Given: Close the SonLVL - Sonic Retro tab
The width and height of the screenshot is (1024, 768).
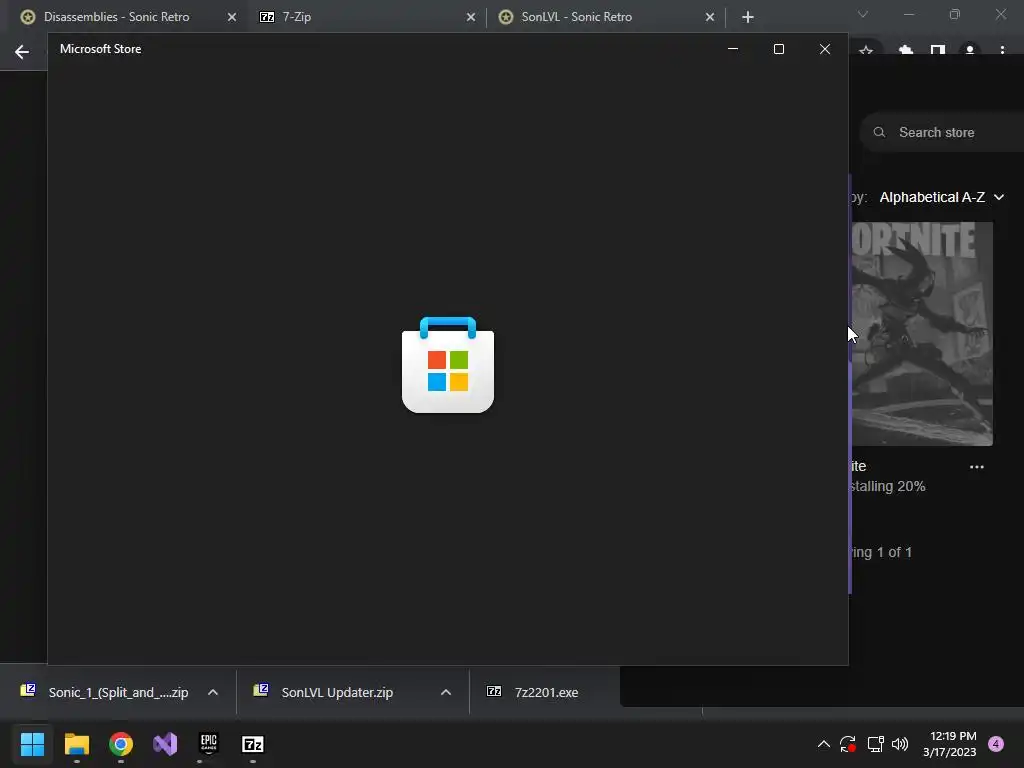Looking at the screenshot, I should tap(710, 17).
